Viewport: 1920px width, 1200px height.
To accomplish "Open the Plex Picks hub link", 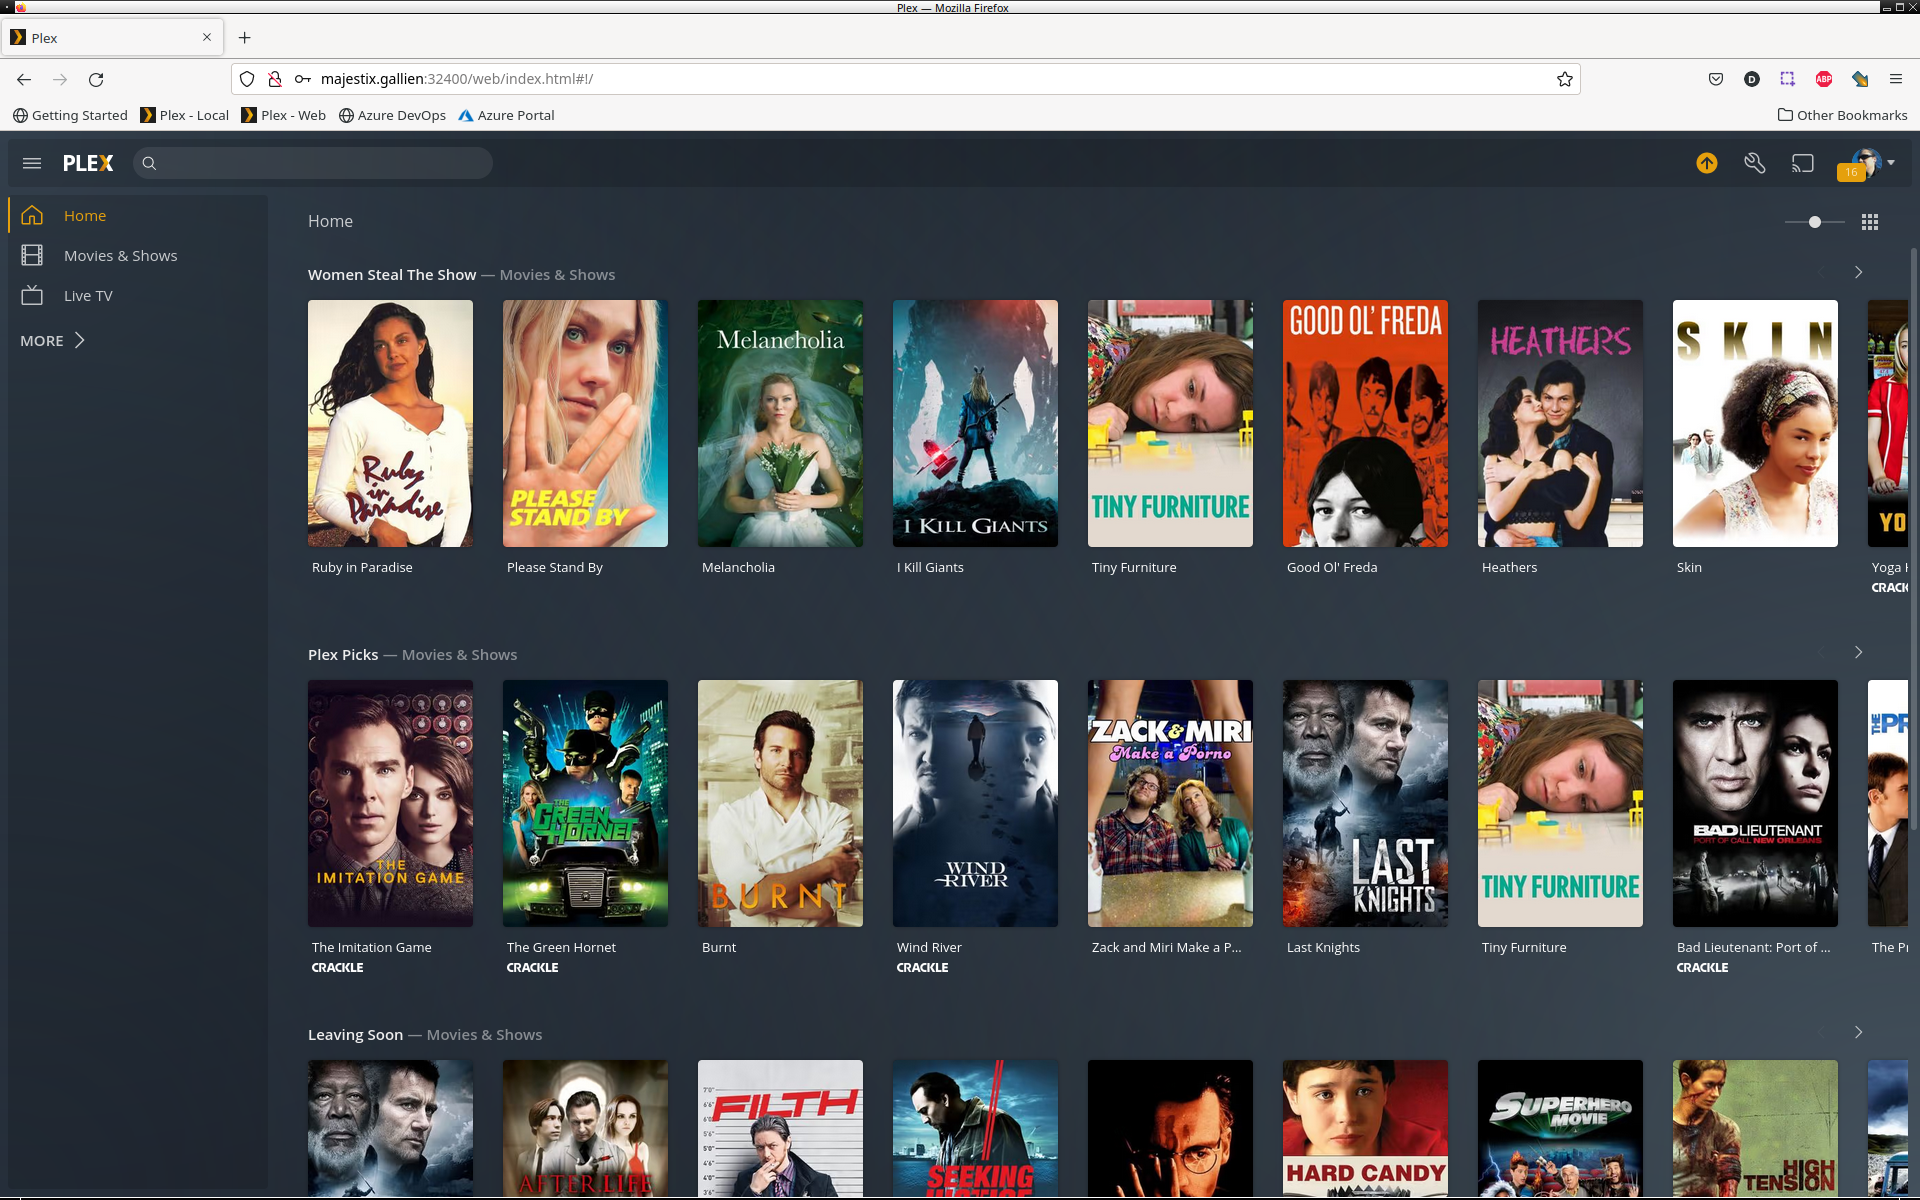I will 343,655.
